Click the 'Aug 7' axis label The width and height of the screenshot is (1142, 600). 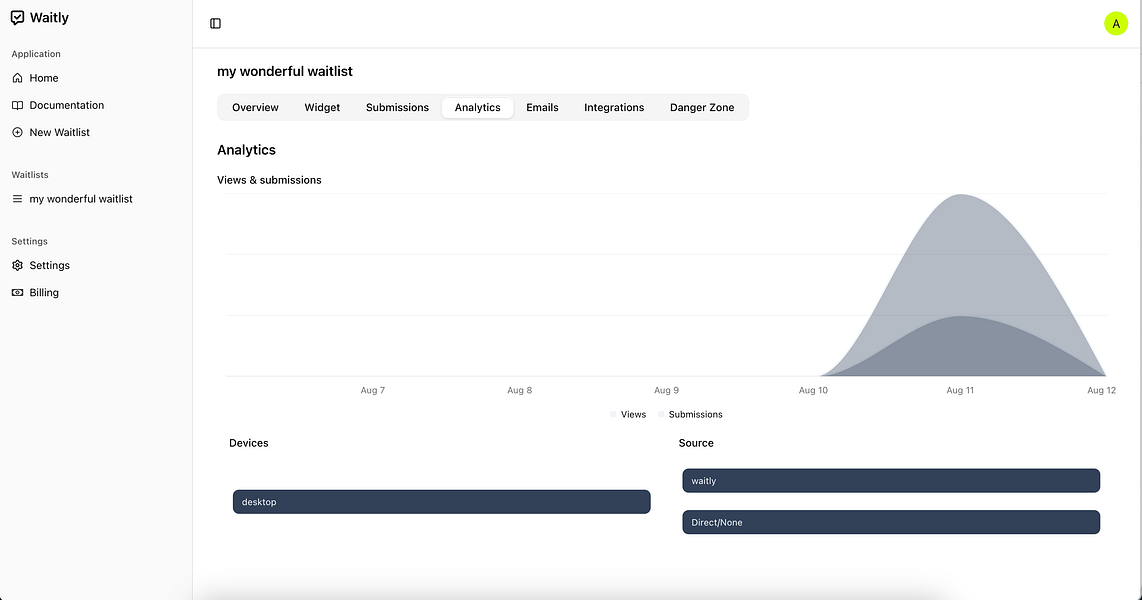click(x=373, y=390)
